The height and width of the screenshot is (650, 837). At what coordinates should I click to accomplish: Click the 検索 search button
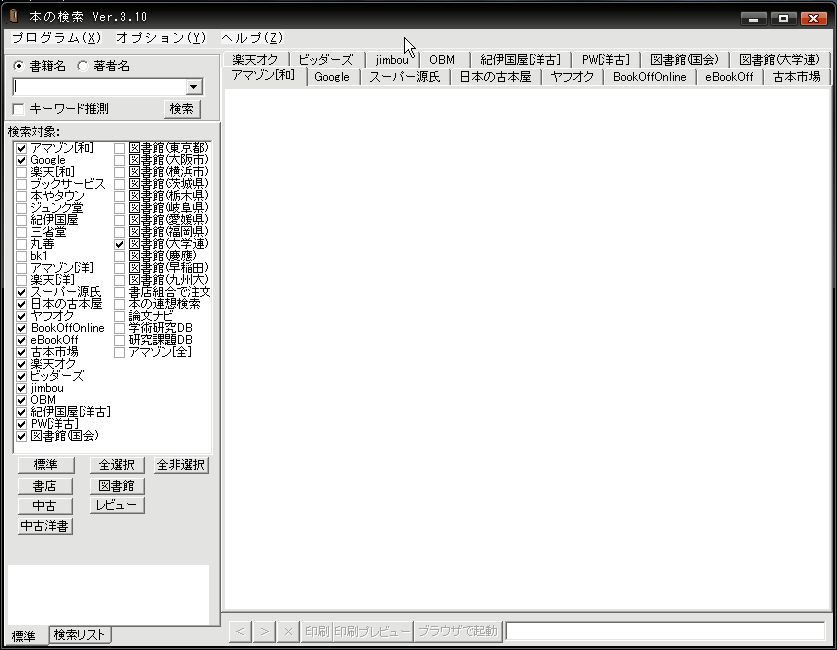[x=181, y=109]
